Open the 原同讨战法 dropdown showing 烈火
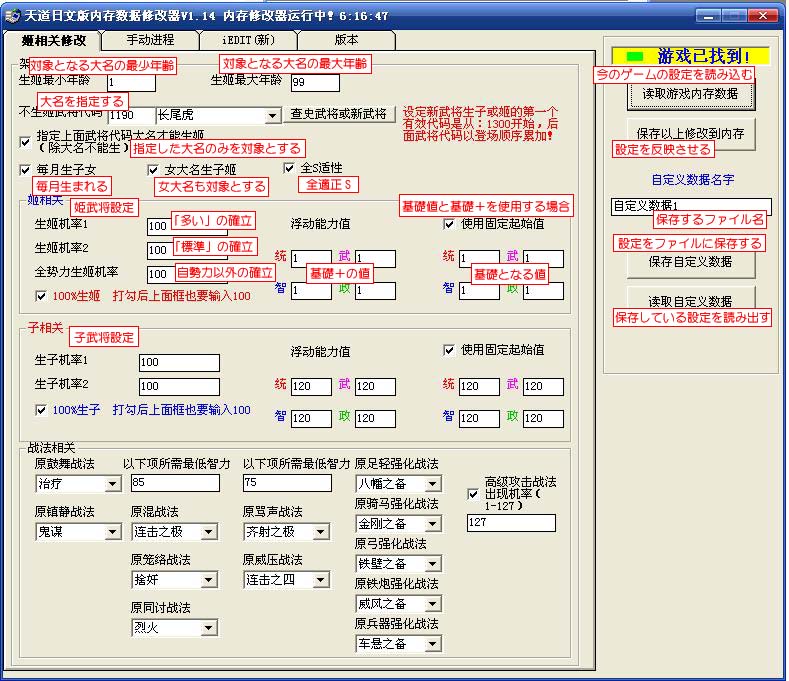Viewport: 789px width, 681px height. (208, 628)
